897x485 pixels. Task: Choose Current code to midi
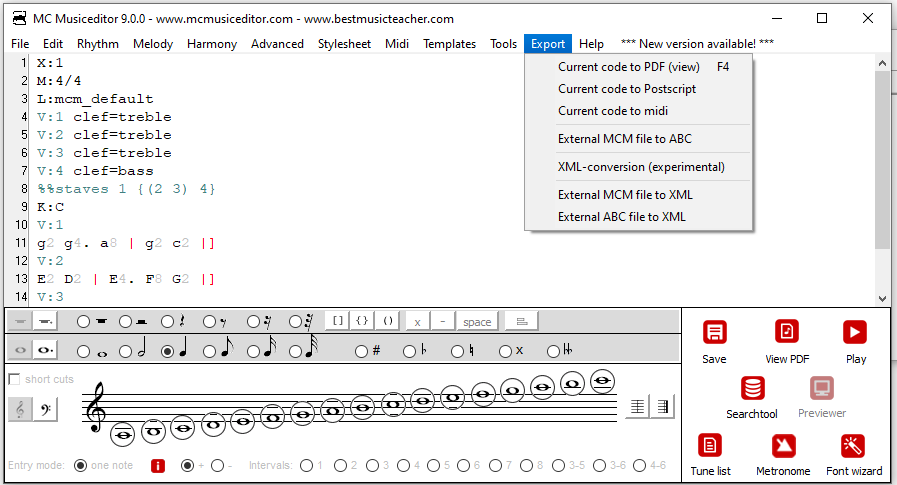638,111
